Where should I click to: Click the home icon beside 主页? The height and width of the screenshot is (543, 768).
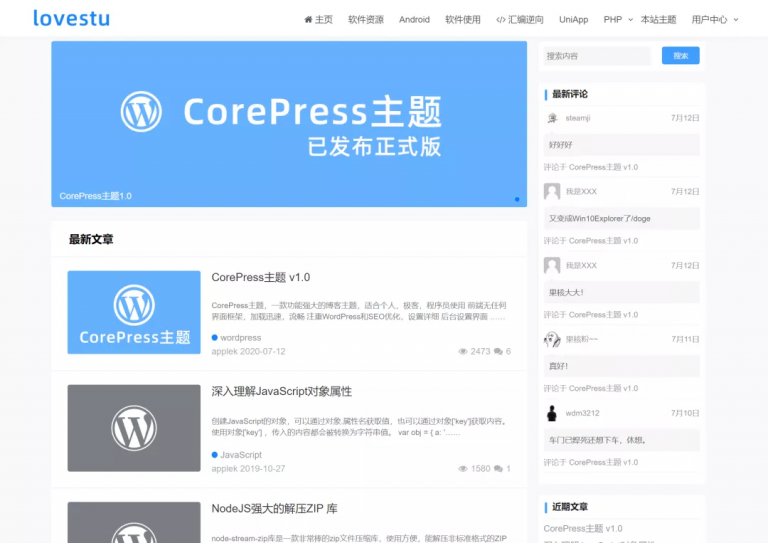[309, 19]
